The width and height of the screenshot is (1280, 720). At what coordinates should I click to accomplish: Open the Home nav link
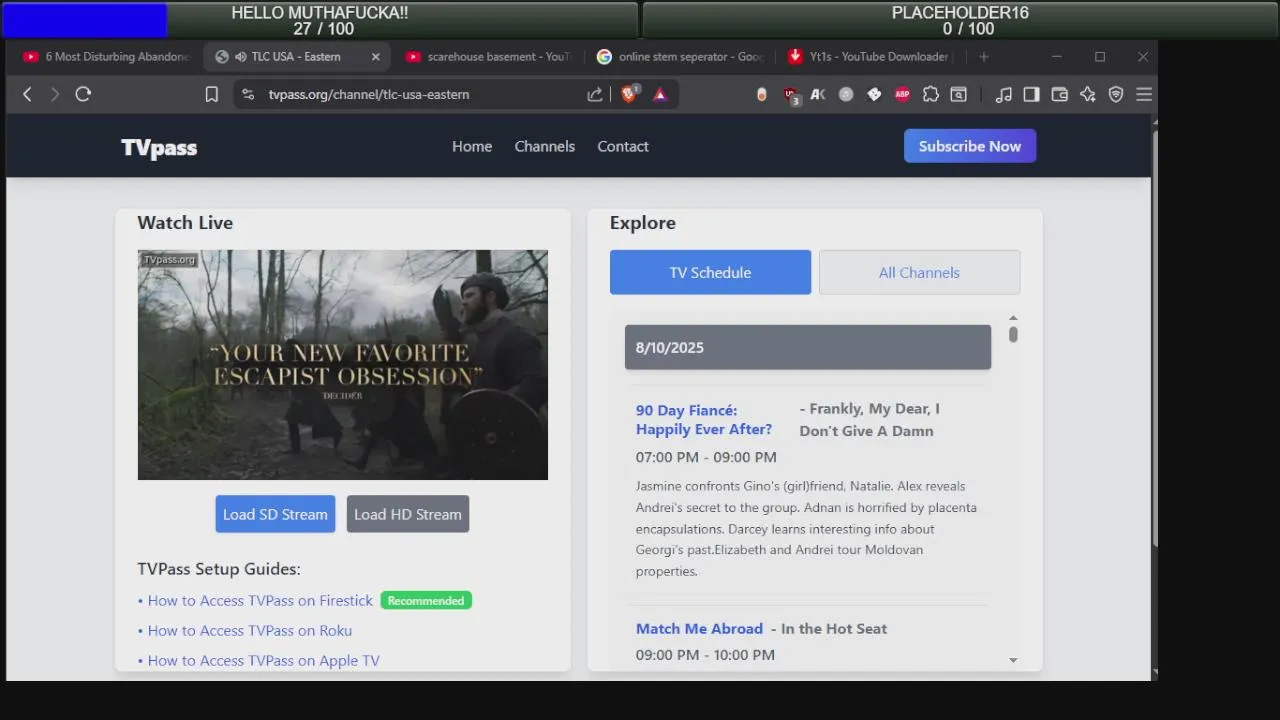coord(472,146)
